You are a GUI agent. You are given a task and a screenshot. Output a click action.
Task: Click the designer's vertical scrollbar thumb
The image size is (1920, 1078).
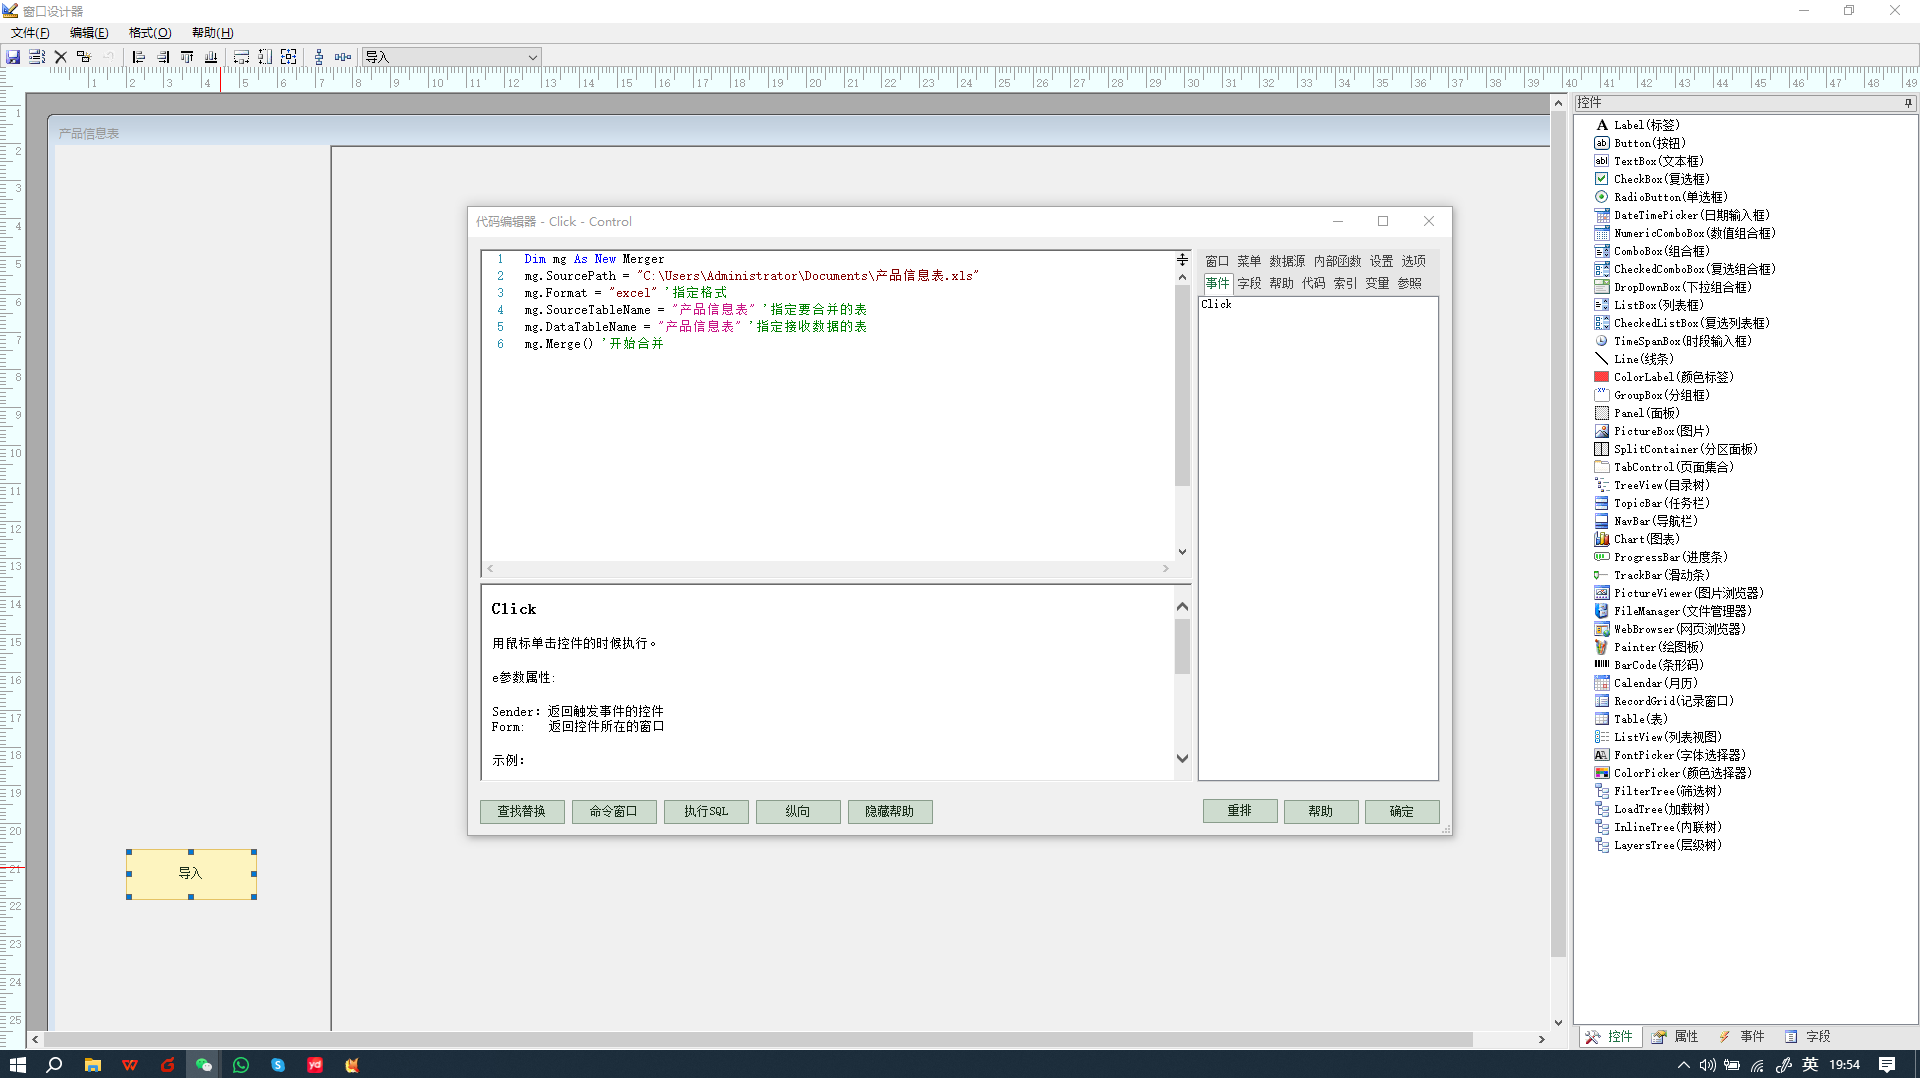coord(1558,534)
